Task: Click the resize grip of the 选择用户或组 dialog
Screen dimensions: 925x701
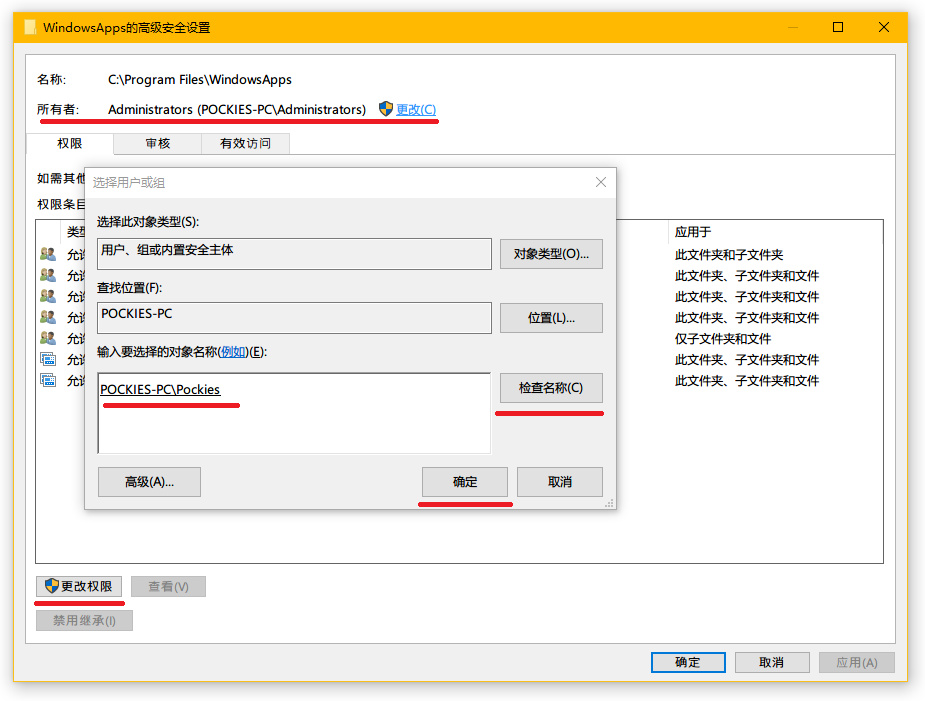Action: point(609,504)
